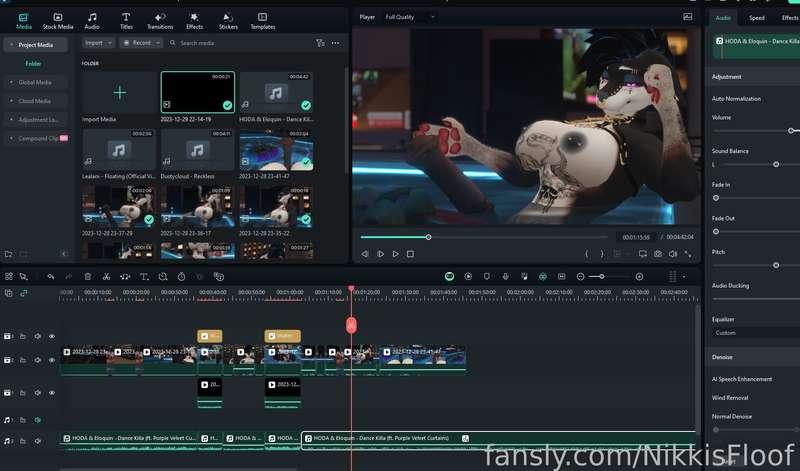Click the player volume speaker icon
800x471 pixels.
[673, 254]
